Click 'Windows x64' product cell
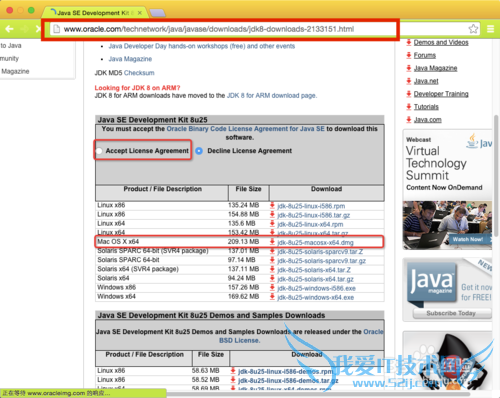 coord(116,296)
